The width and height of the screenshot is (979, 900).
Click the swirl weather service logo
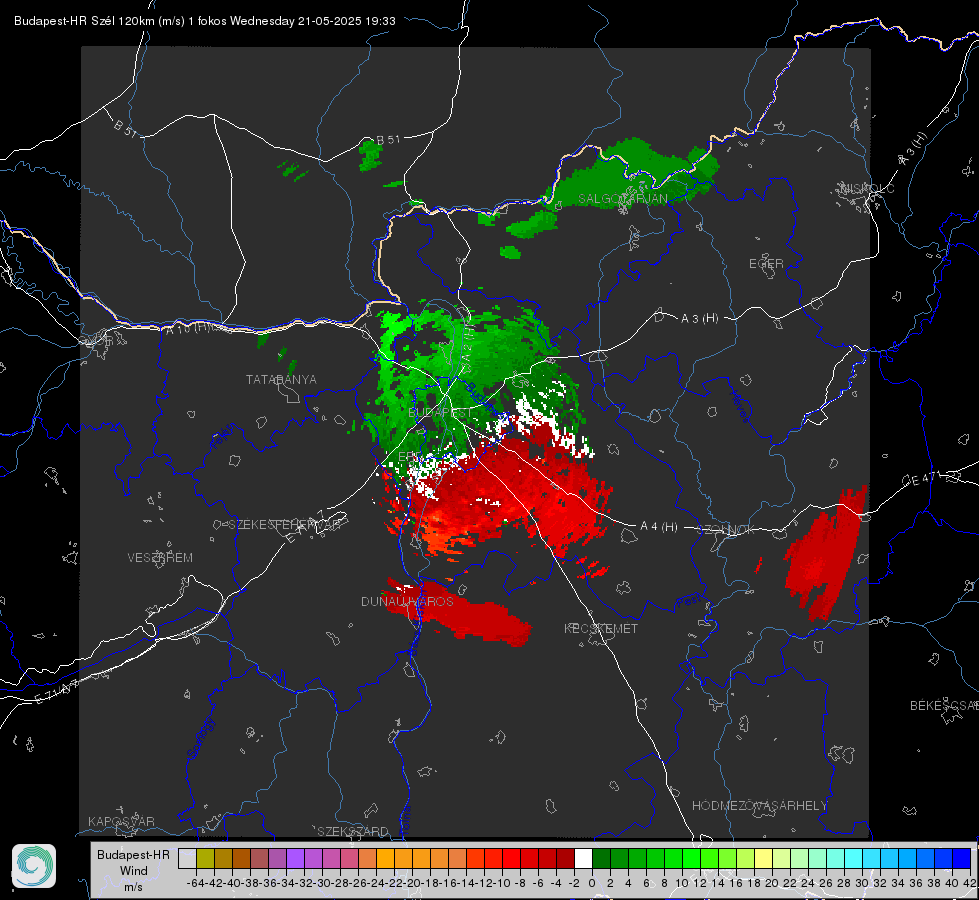34,866
